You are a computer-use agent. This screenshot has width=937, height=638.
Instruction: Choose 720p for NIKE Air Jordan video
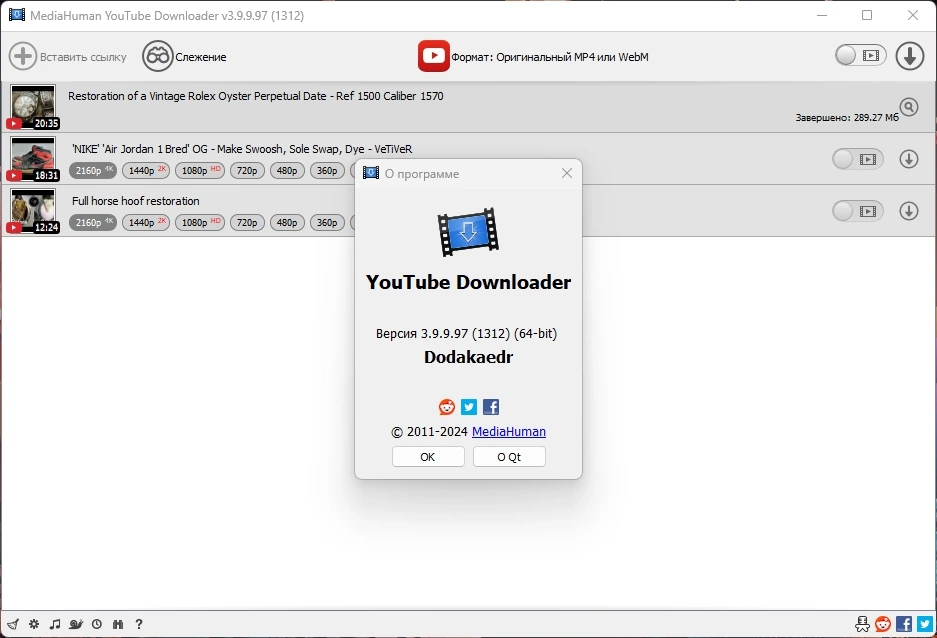click(x=247, y=171)
